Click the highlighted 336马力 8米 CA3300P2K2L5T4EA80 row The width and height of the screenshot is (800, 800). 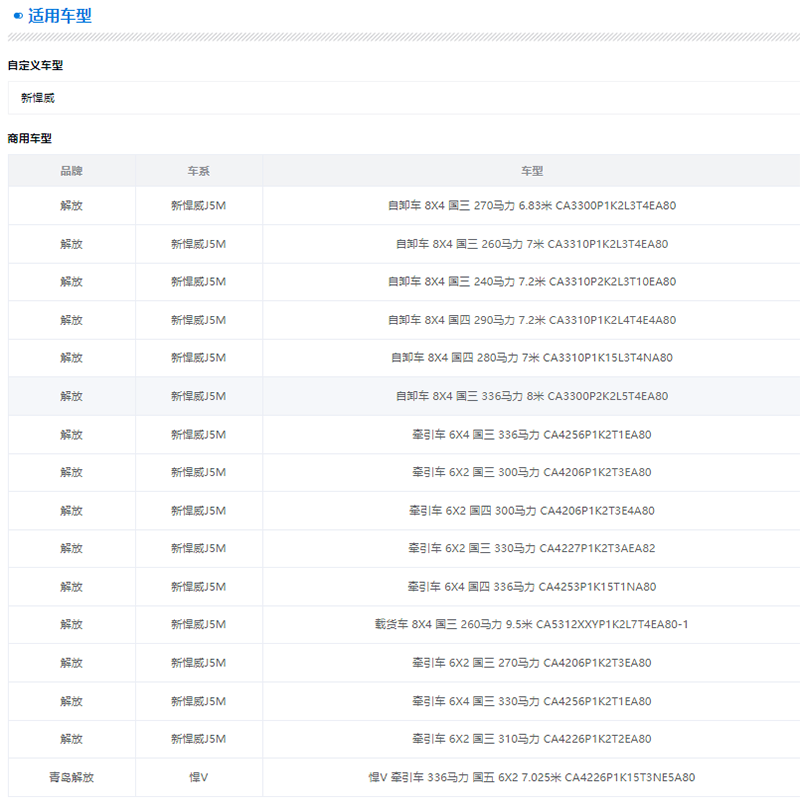[531, 396]
